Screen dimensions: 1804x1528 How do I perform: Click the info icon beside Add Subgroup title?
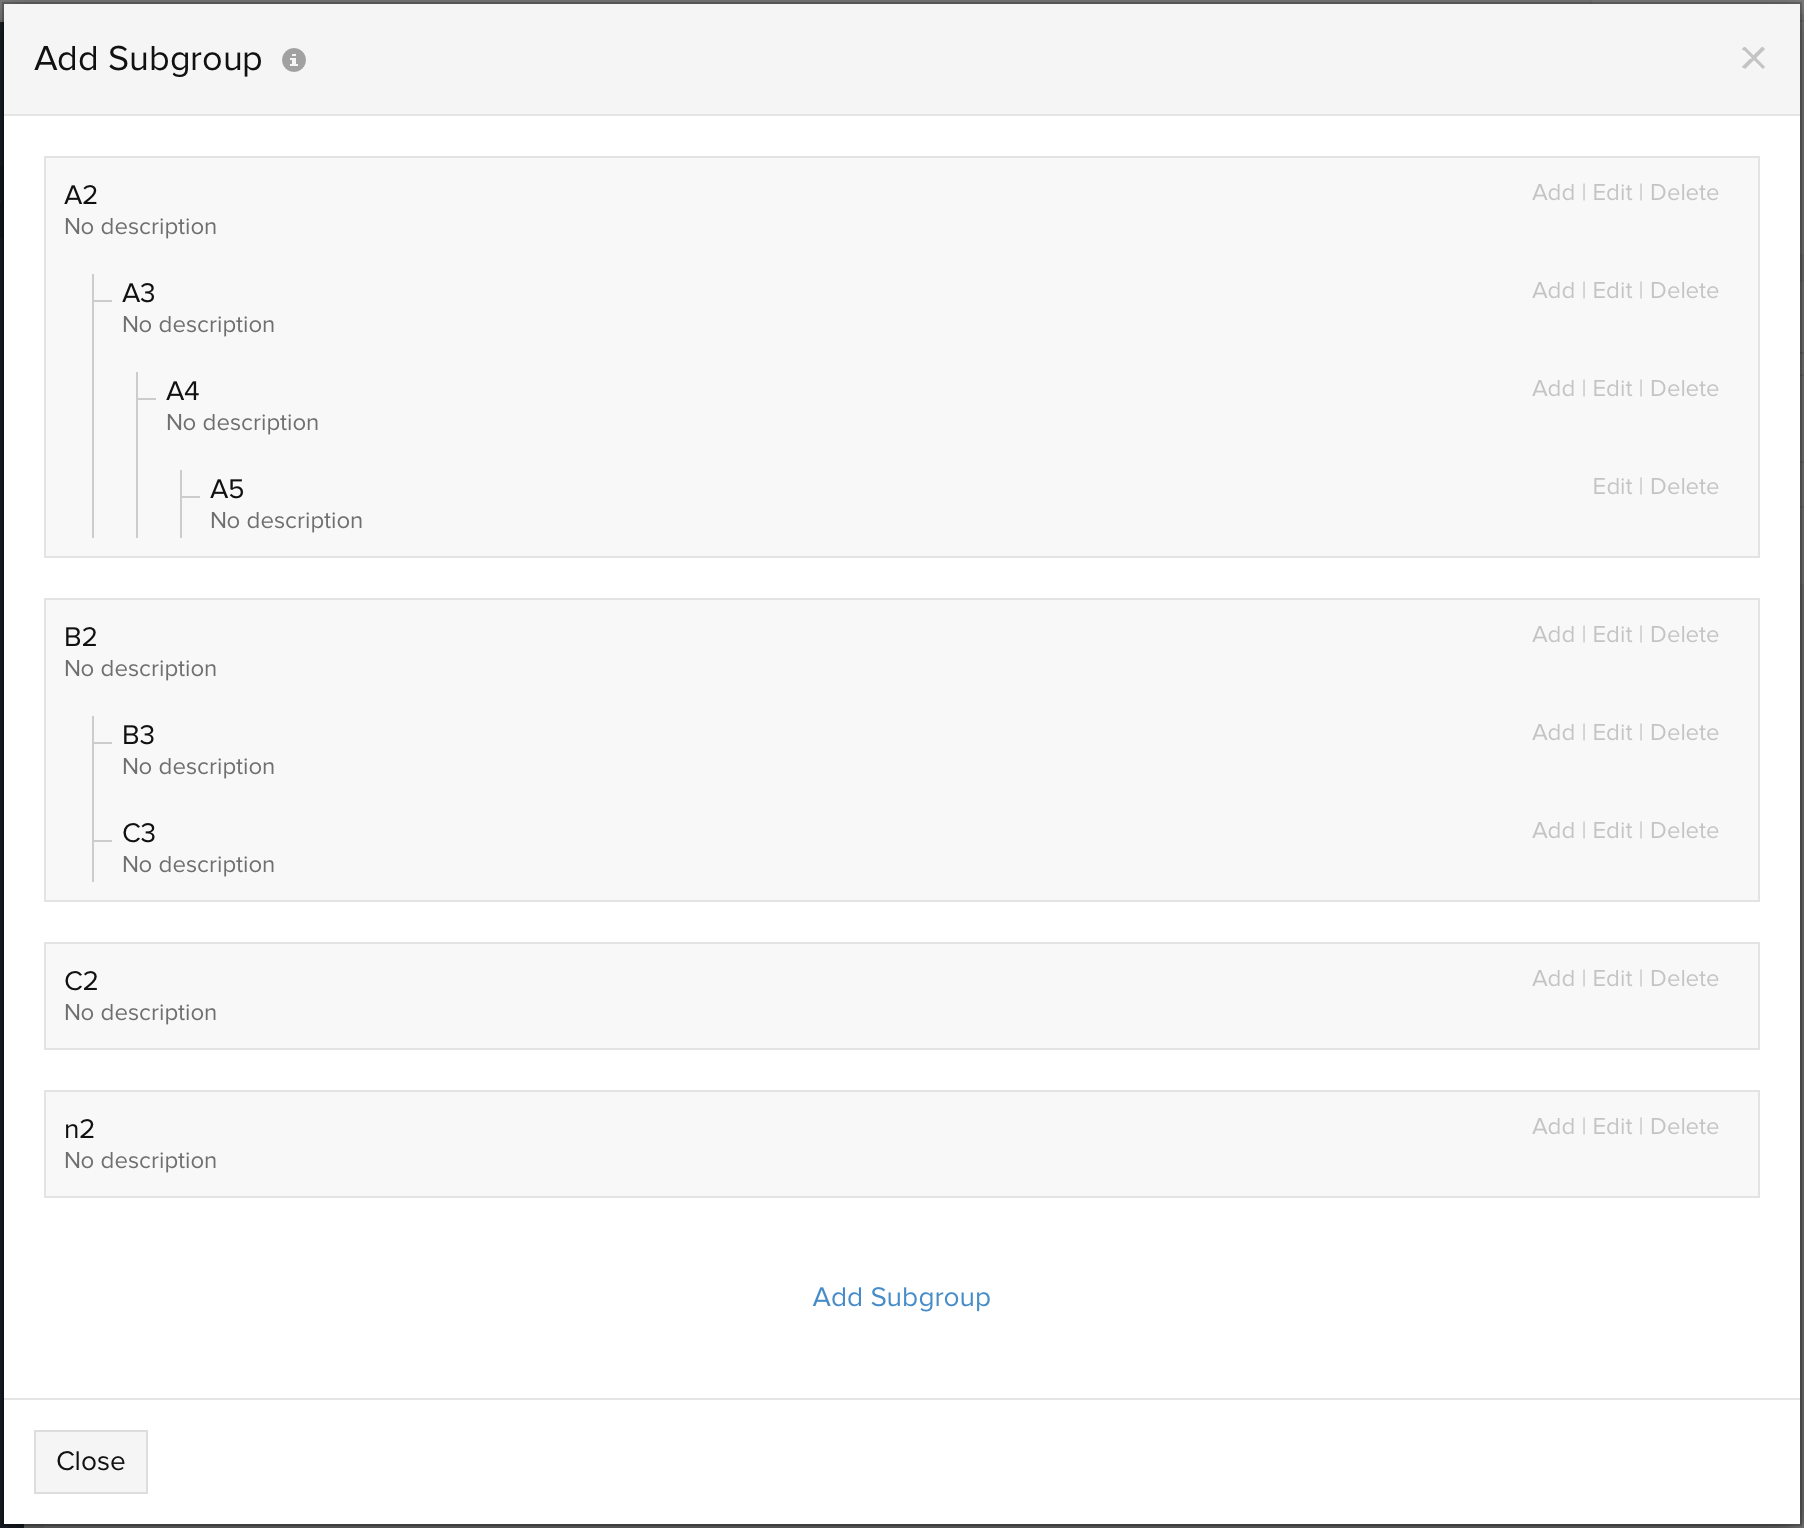[293, 60]
